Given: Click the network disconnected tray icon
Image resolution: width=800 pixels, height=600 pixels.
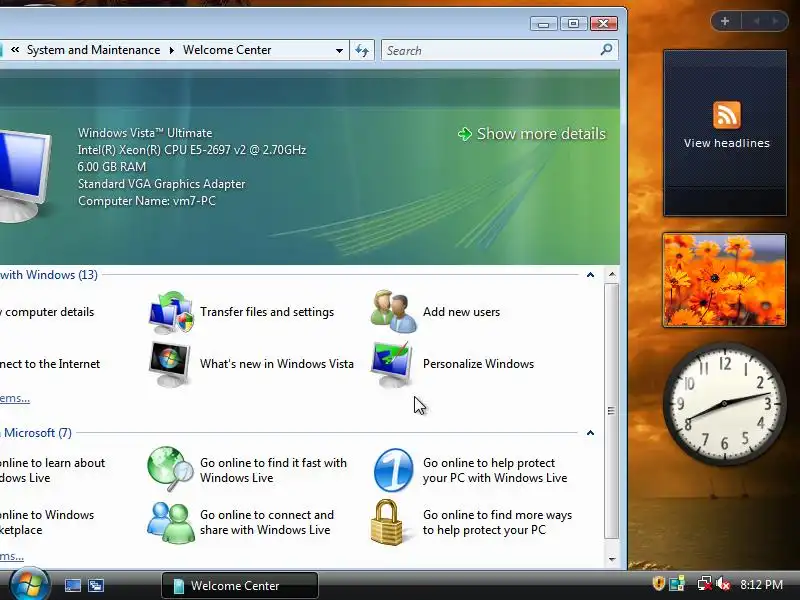Looking at the screenshot, I should click(705, 584).
